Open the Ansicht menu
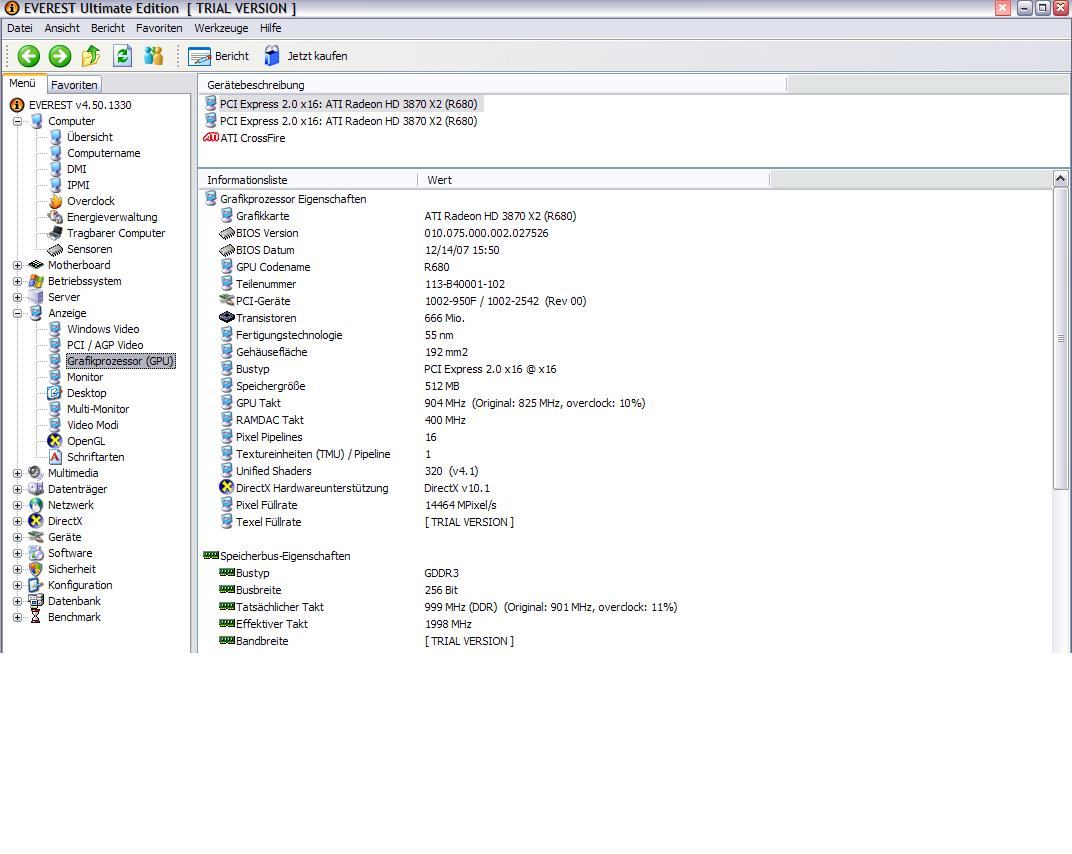The height and width of the screenshot is (854, 1072). (x=62, y=28)
